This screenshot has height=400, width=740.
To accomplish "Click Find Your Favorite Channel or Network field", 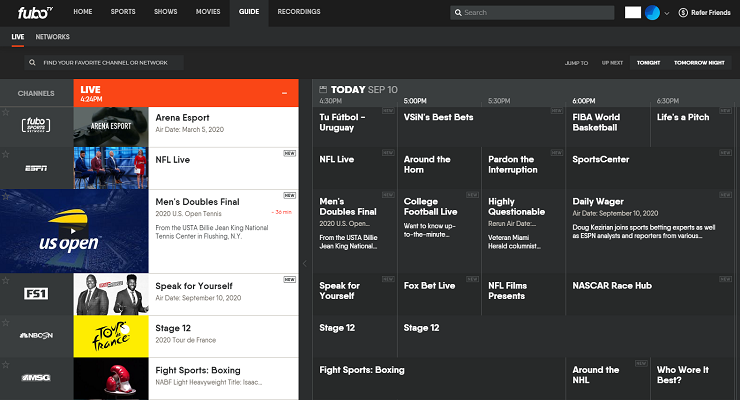I will [x=104, y=63].
